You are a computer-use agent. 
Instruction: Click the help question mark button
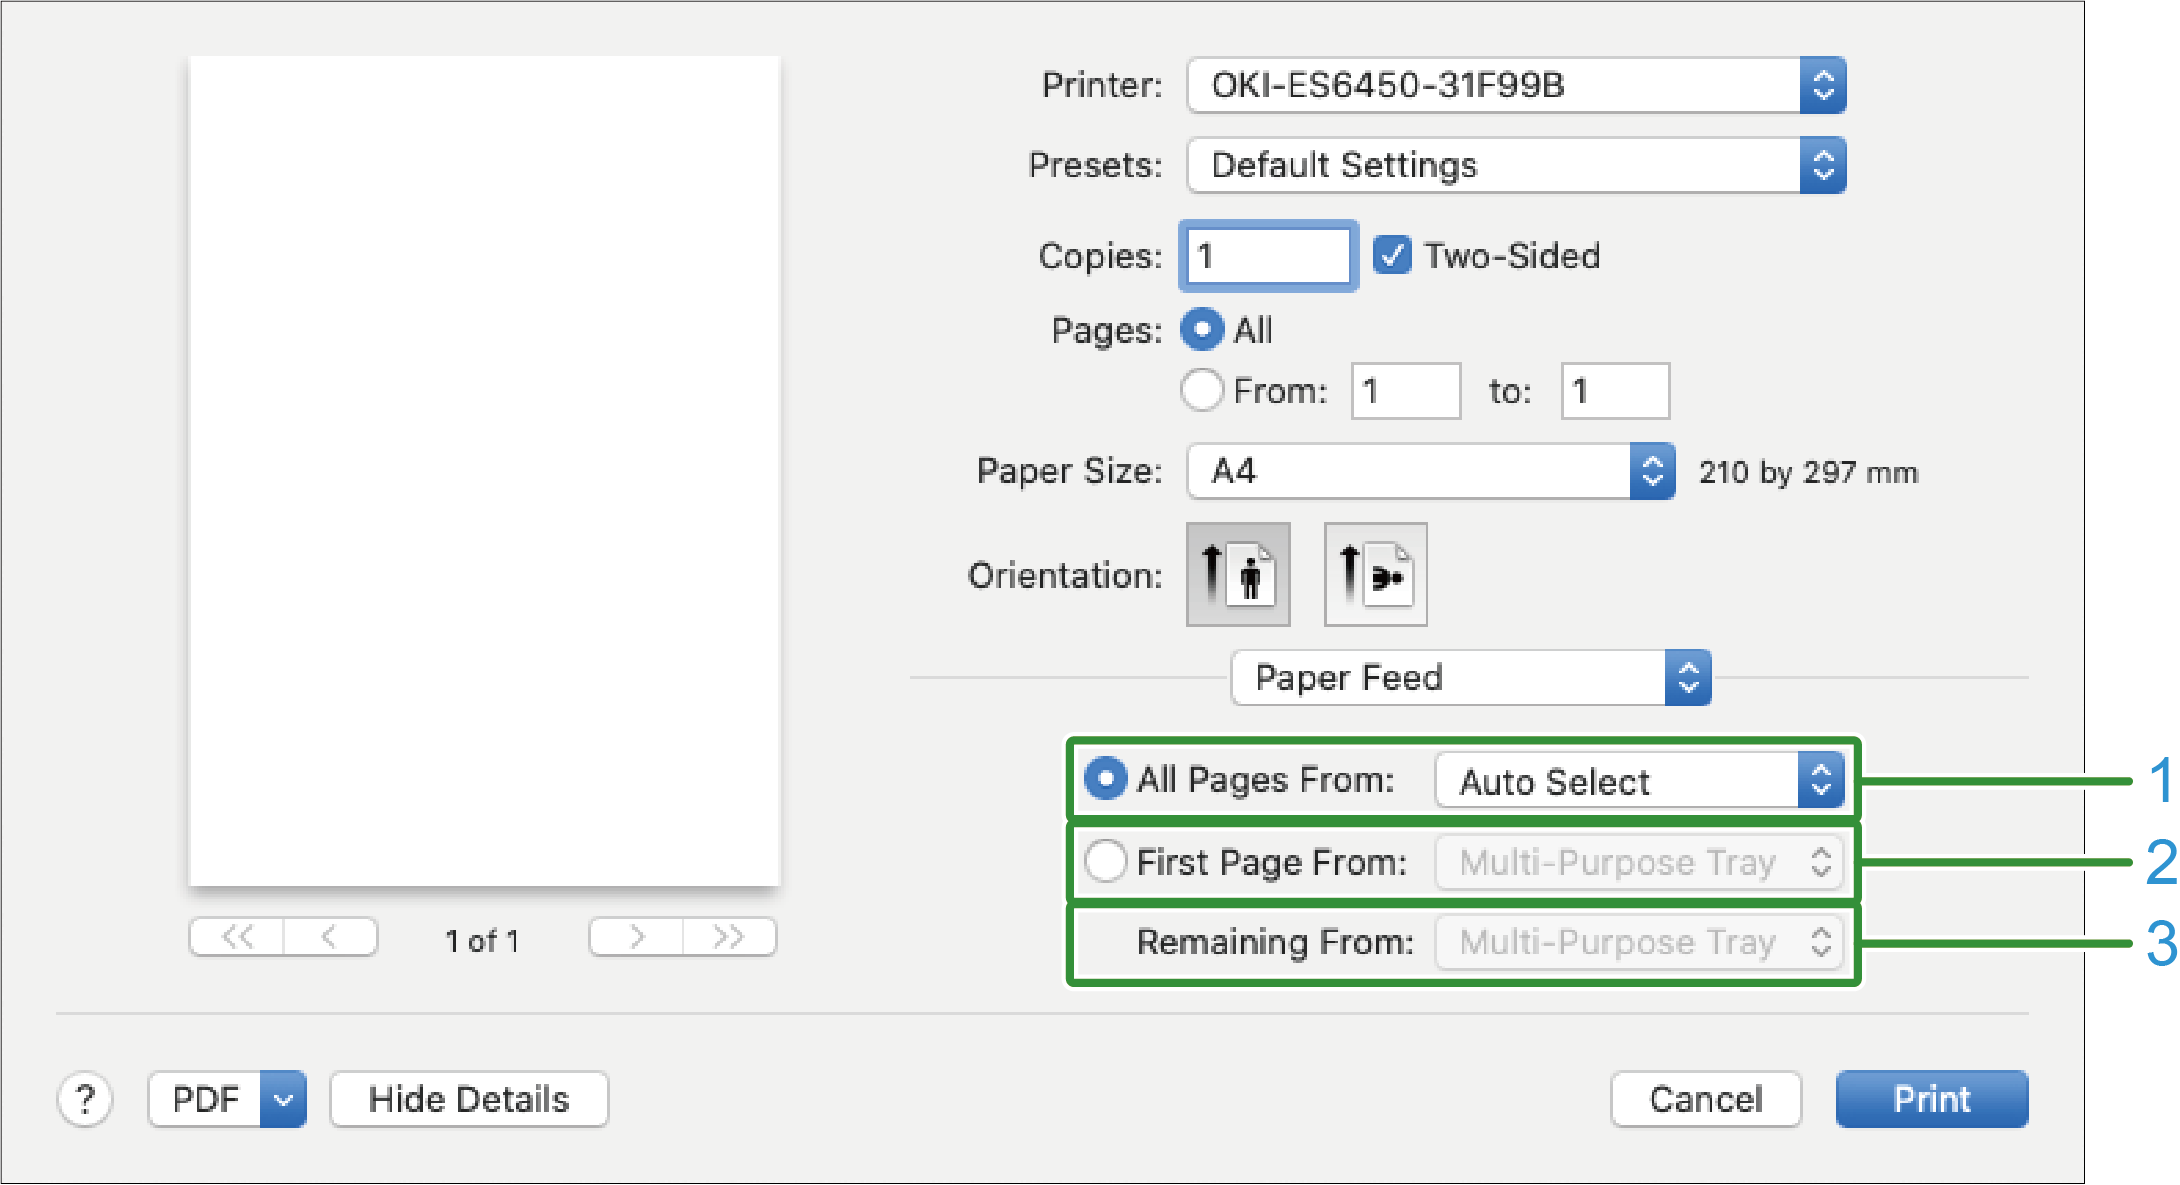pos(85,1100)
